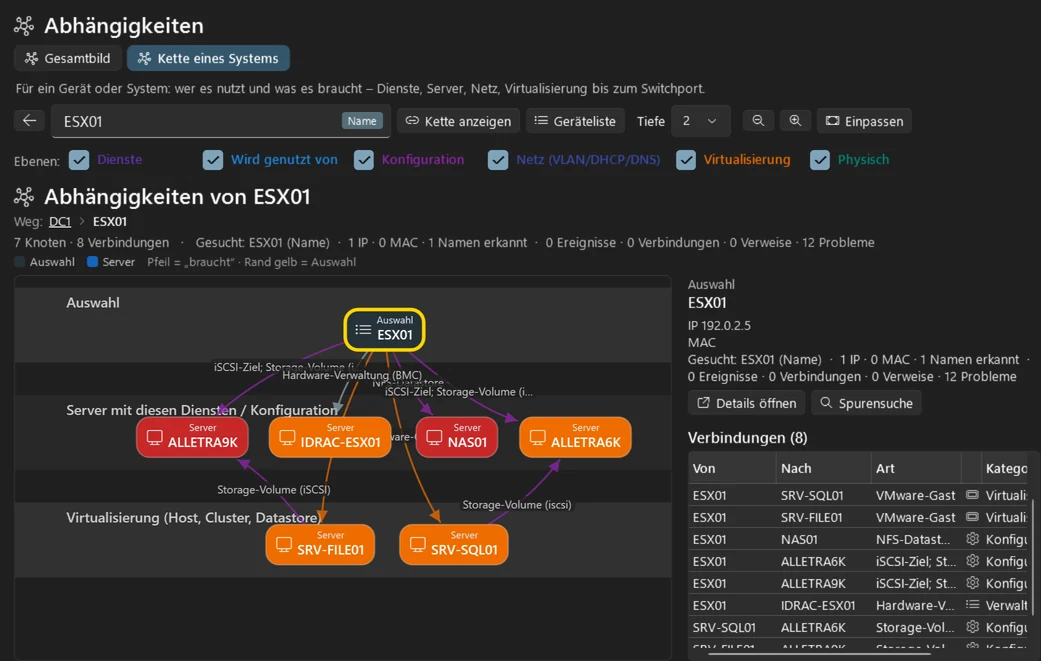Click the Name badge in search field
The height and width of the screenshot is (661, 1041).
coord(362,121)
